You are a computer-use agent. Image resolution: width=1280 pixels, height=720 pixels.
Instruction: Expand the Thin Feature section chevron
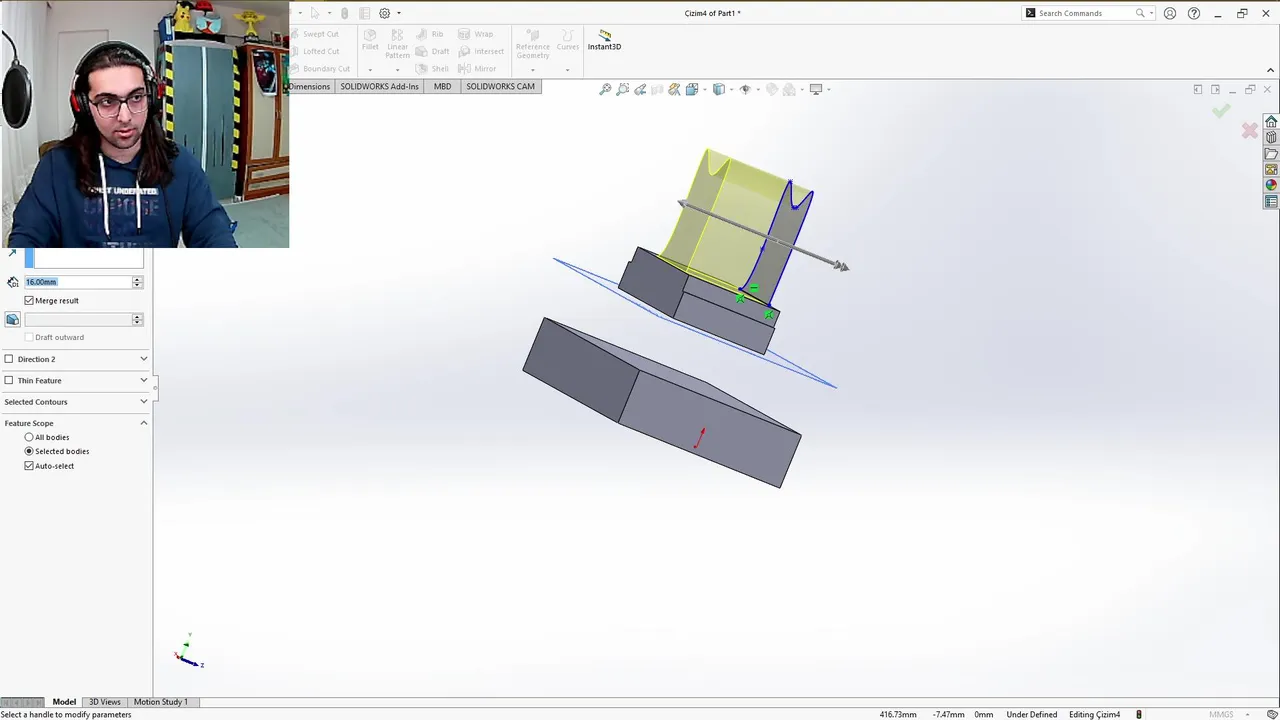click(143, 380)
